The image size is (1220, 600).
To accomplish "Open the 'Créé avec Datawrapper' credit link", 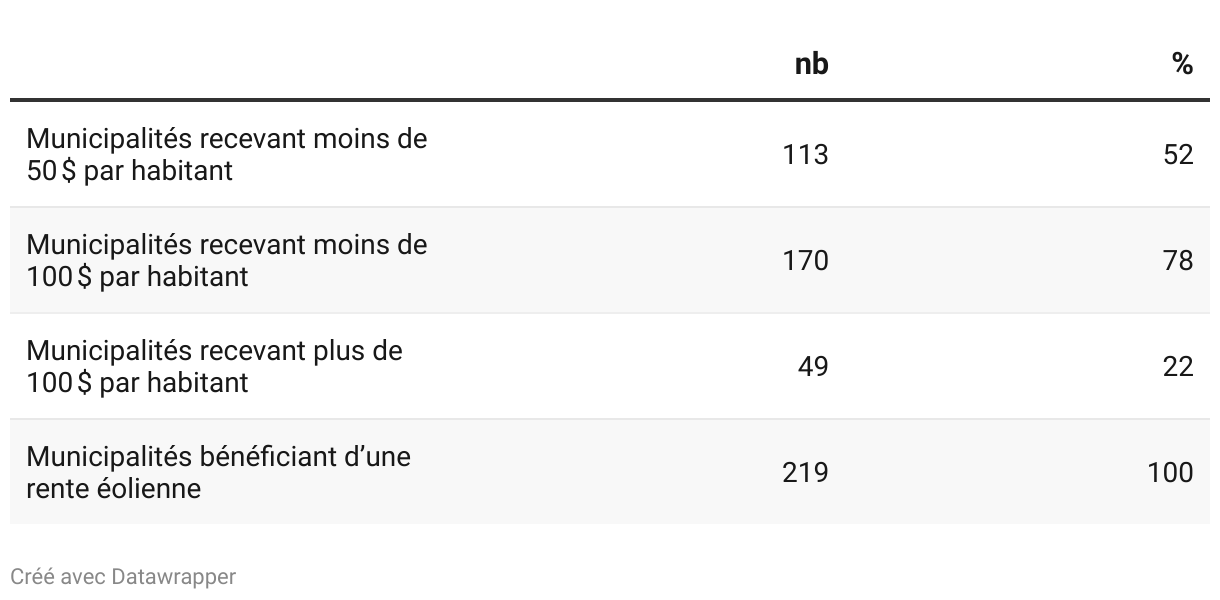I will [x=123, y=577].
